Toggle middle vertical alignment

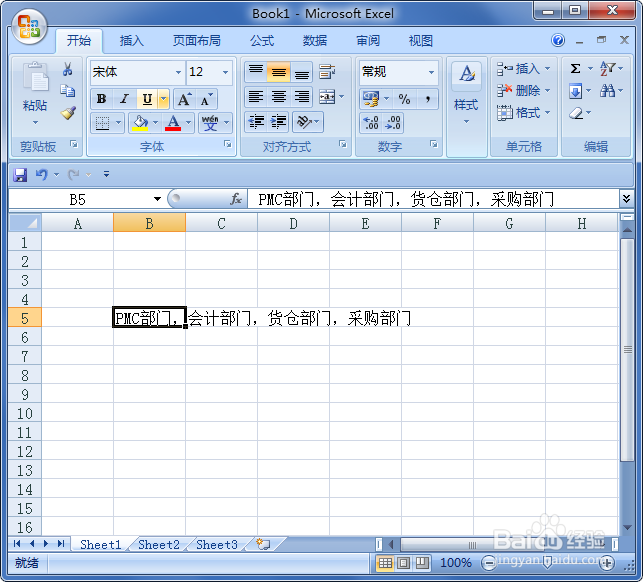279,72
